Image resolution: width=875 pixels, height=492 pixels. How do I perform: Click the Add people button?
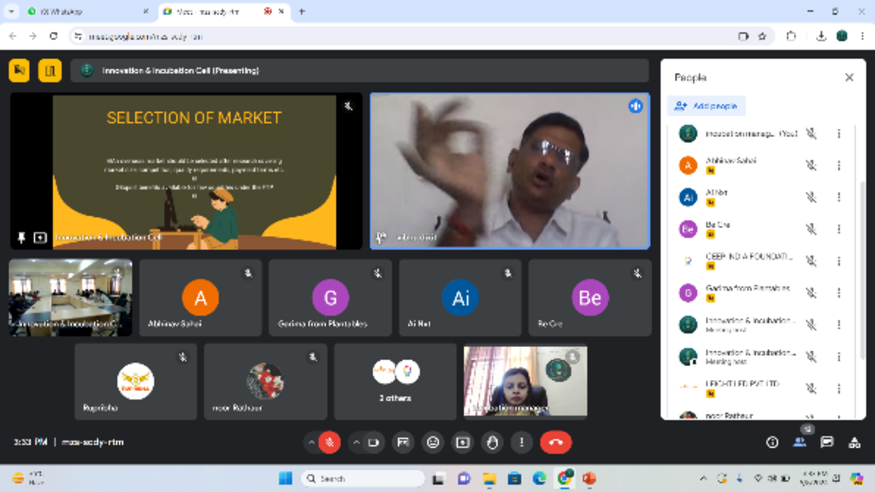708,106
